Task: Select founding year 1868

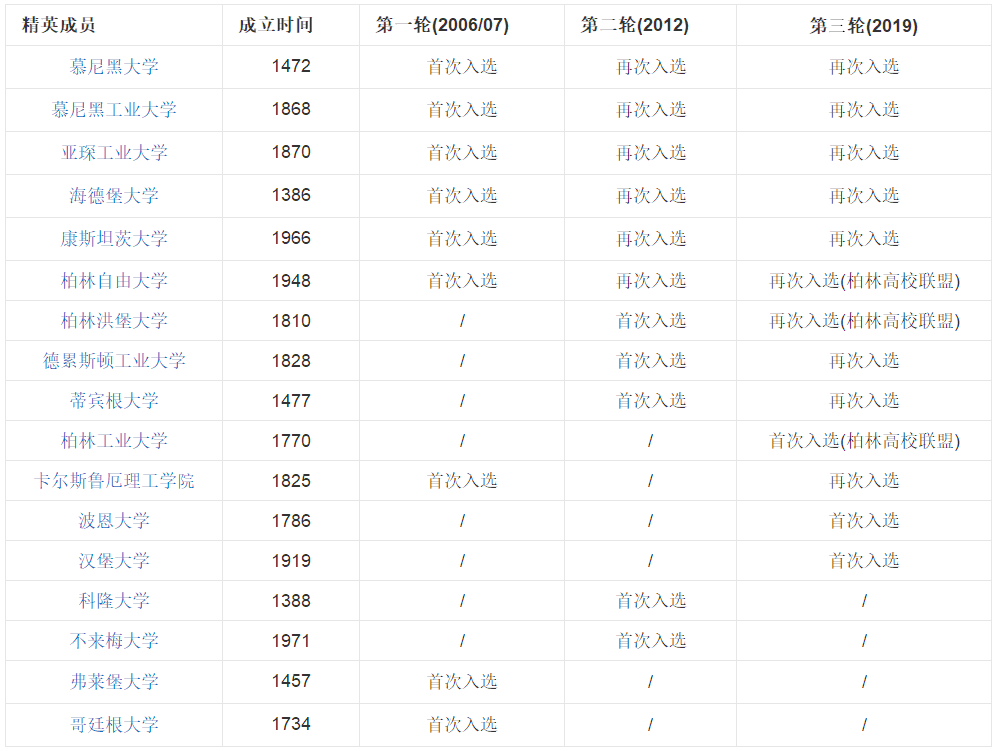Action: click(291, 109)
